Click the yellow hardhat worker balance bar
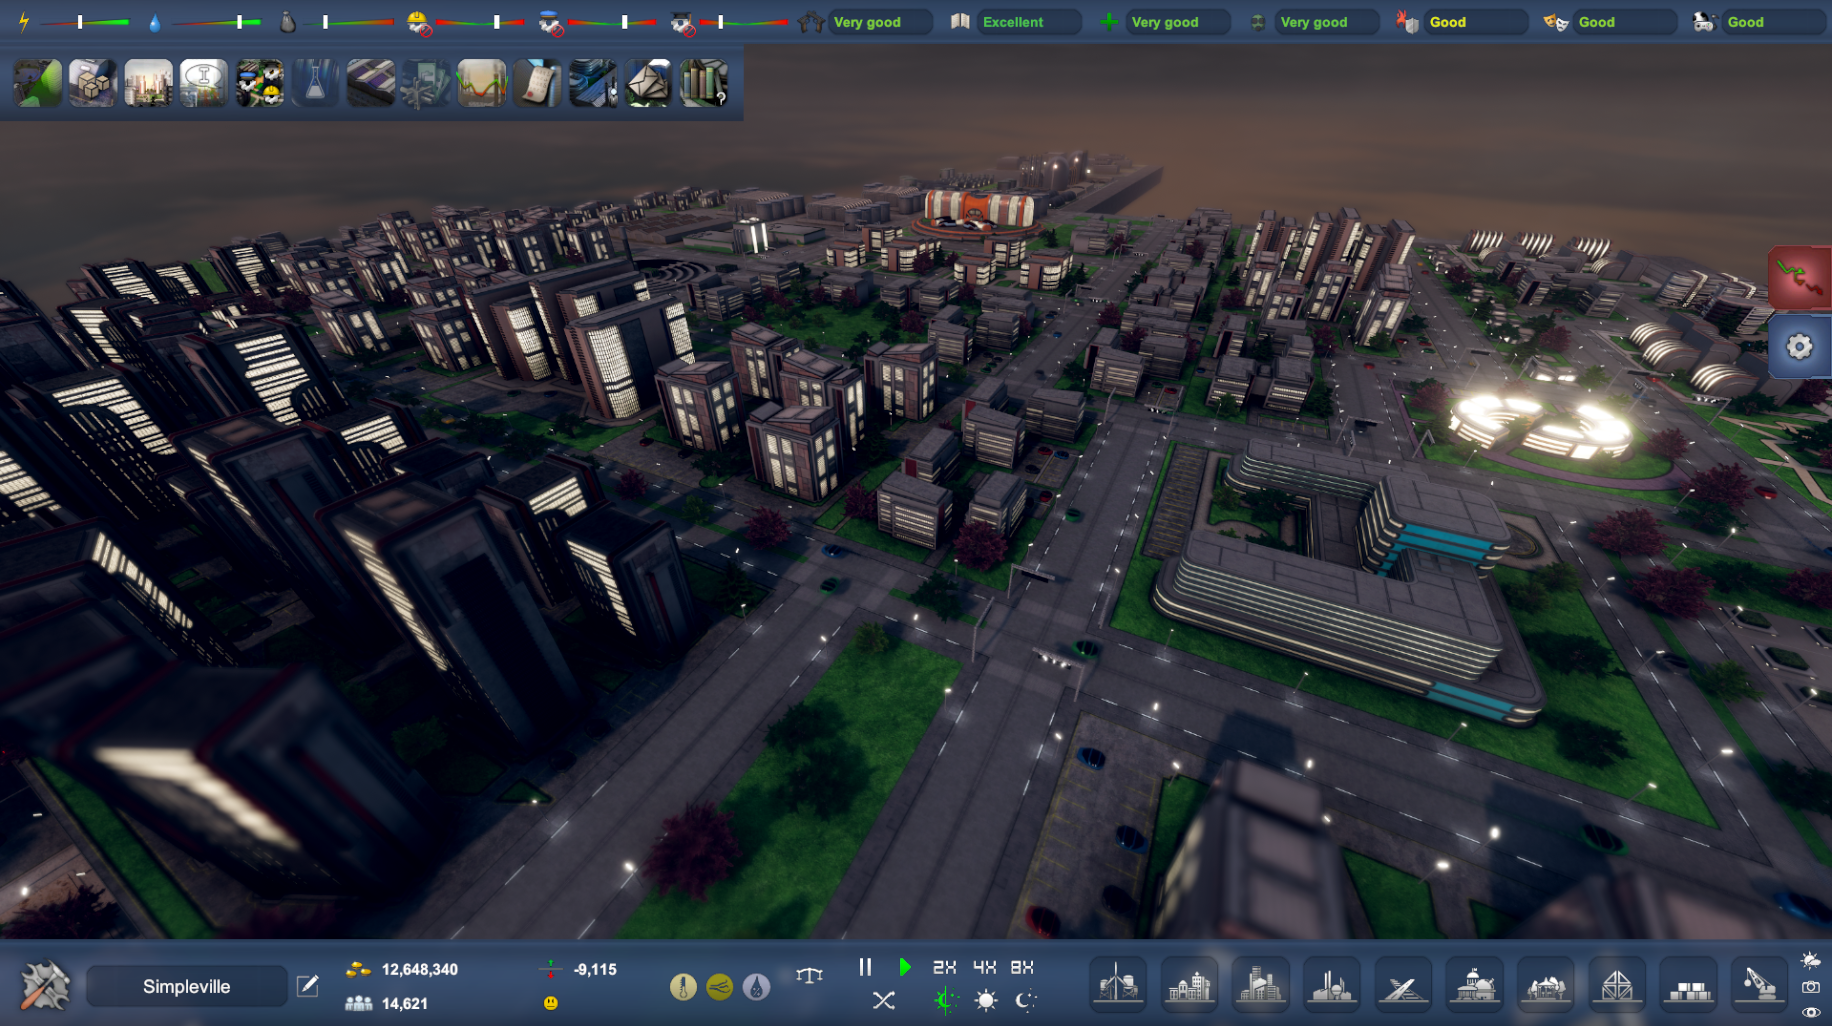 tap(480, 22)
